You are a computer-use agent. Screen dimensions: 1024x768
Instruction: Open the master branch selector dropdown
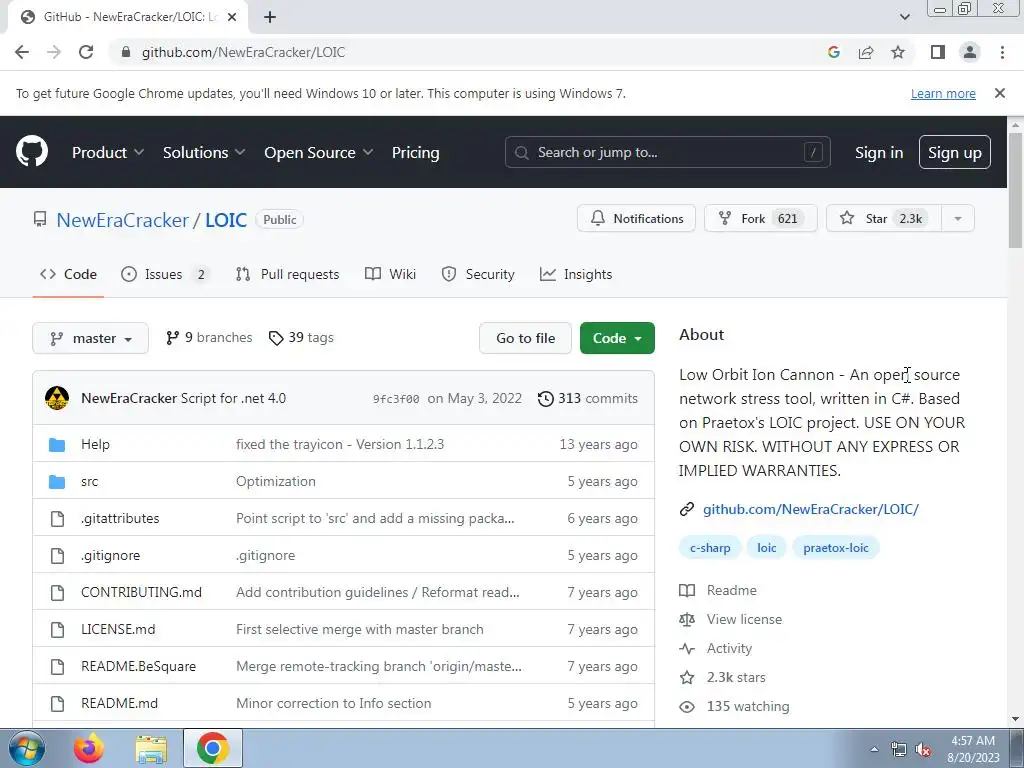point(90,338)
